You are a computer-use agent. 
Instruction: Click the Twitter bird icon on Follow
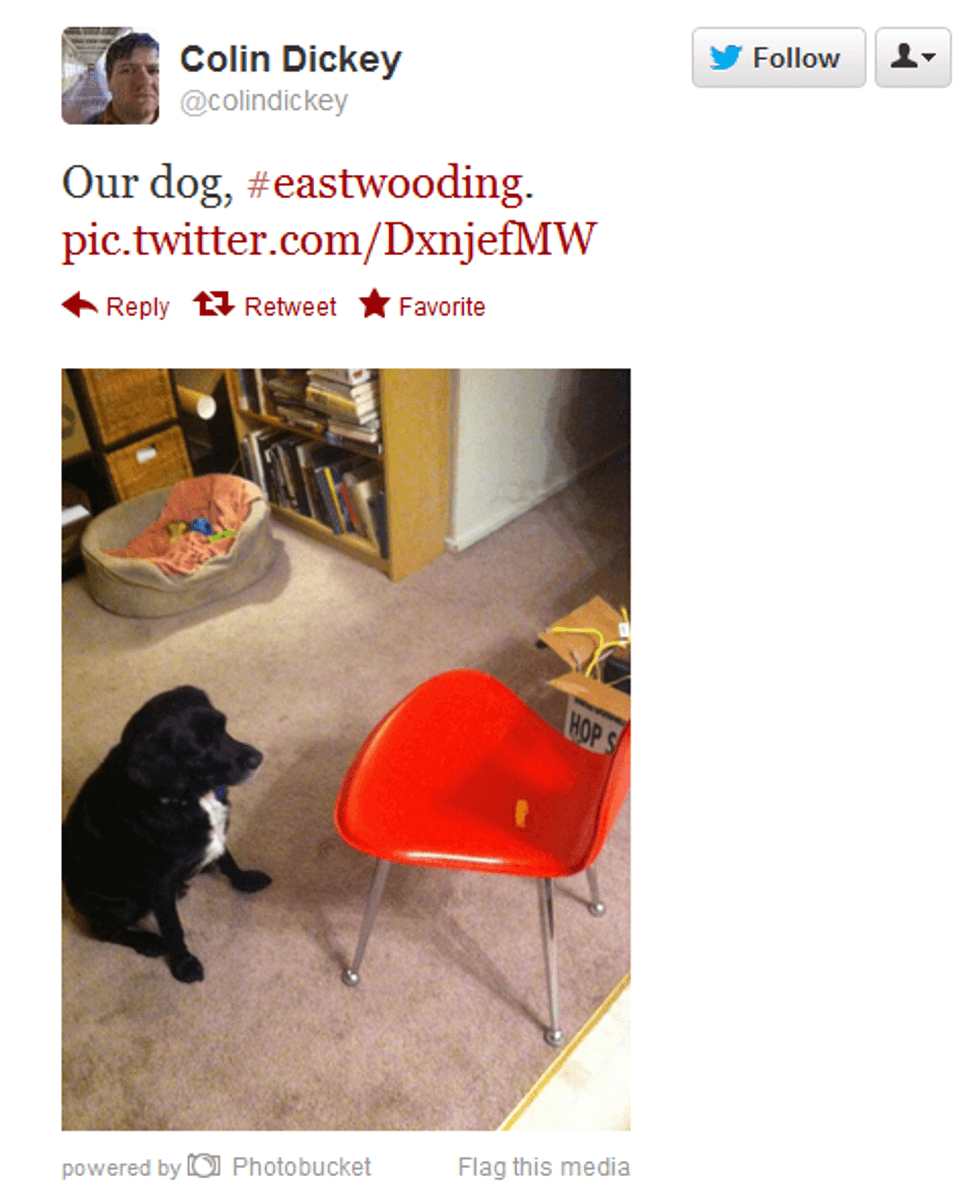[x=726, y=58]
